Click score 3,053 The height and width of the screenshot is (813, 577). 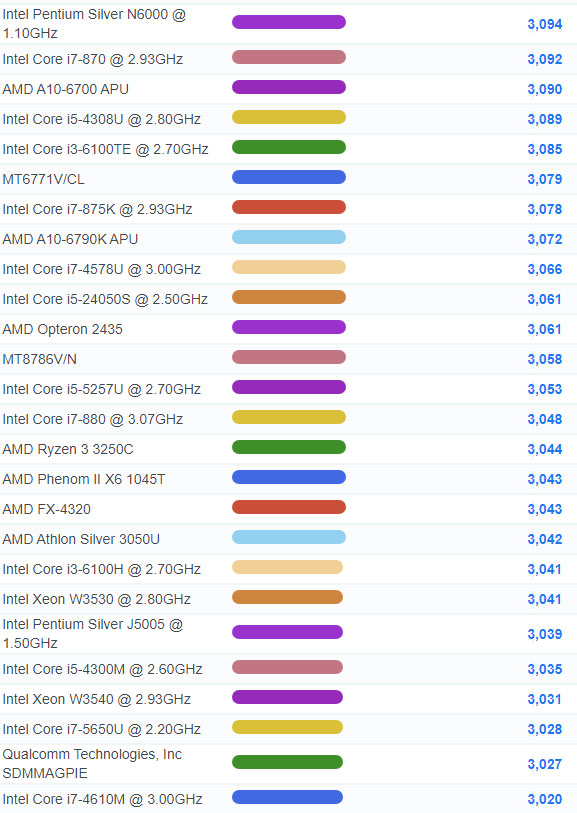click(x=545, y=389)
